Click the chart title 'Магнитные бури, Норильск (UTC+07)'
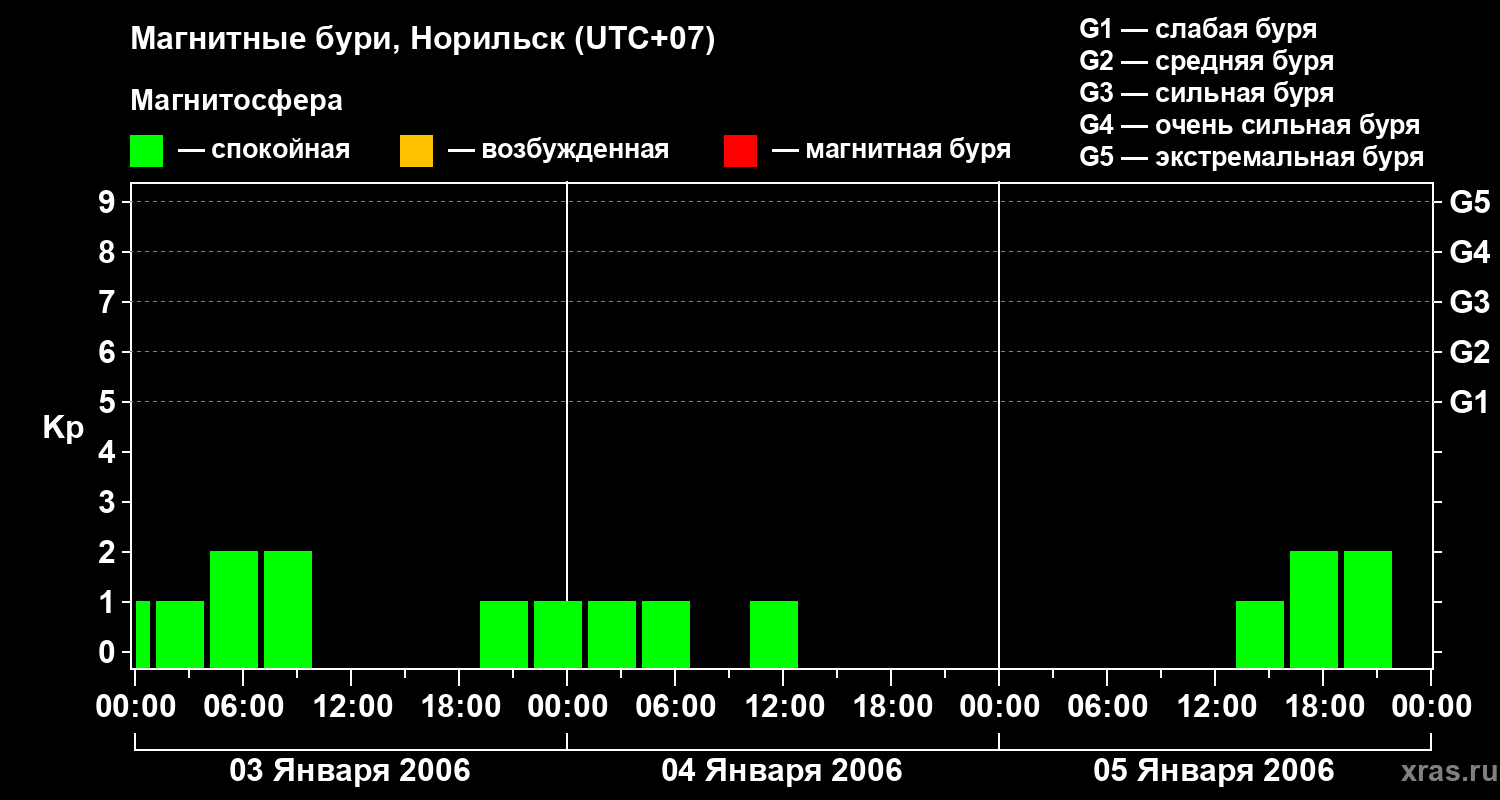Viewport: 1500px width, 800px height. (x=423, y=41)
